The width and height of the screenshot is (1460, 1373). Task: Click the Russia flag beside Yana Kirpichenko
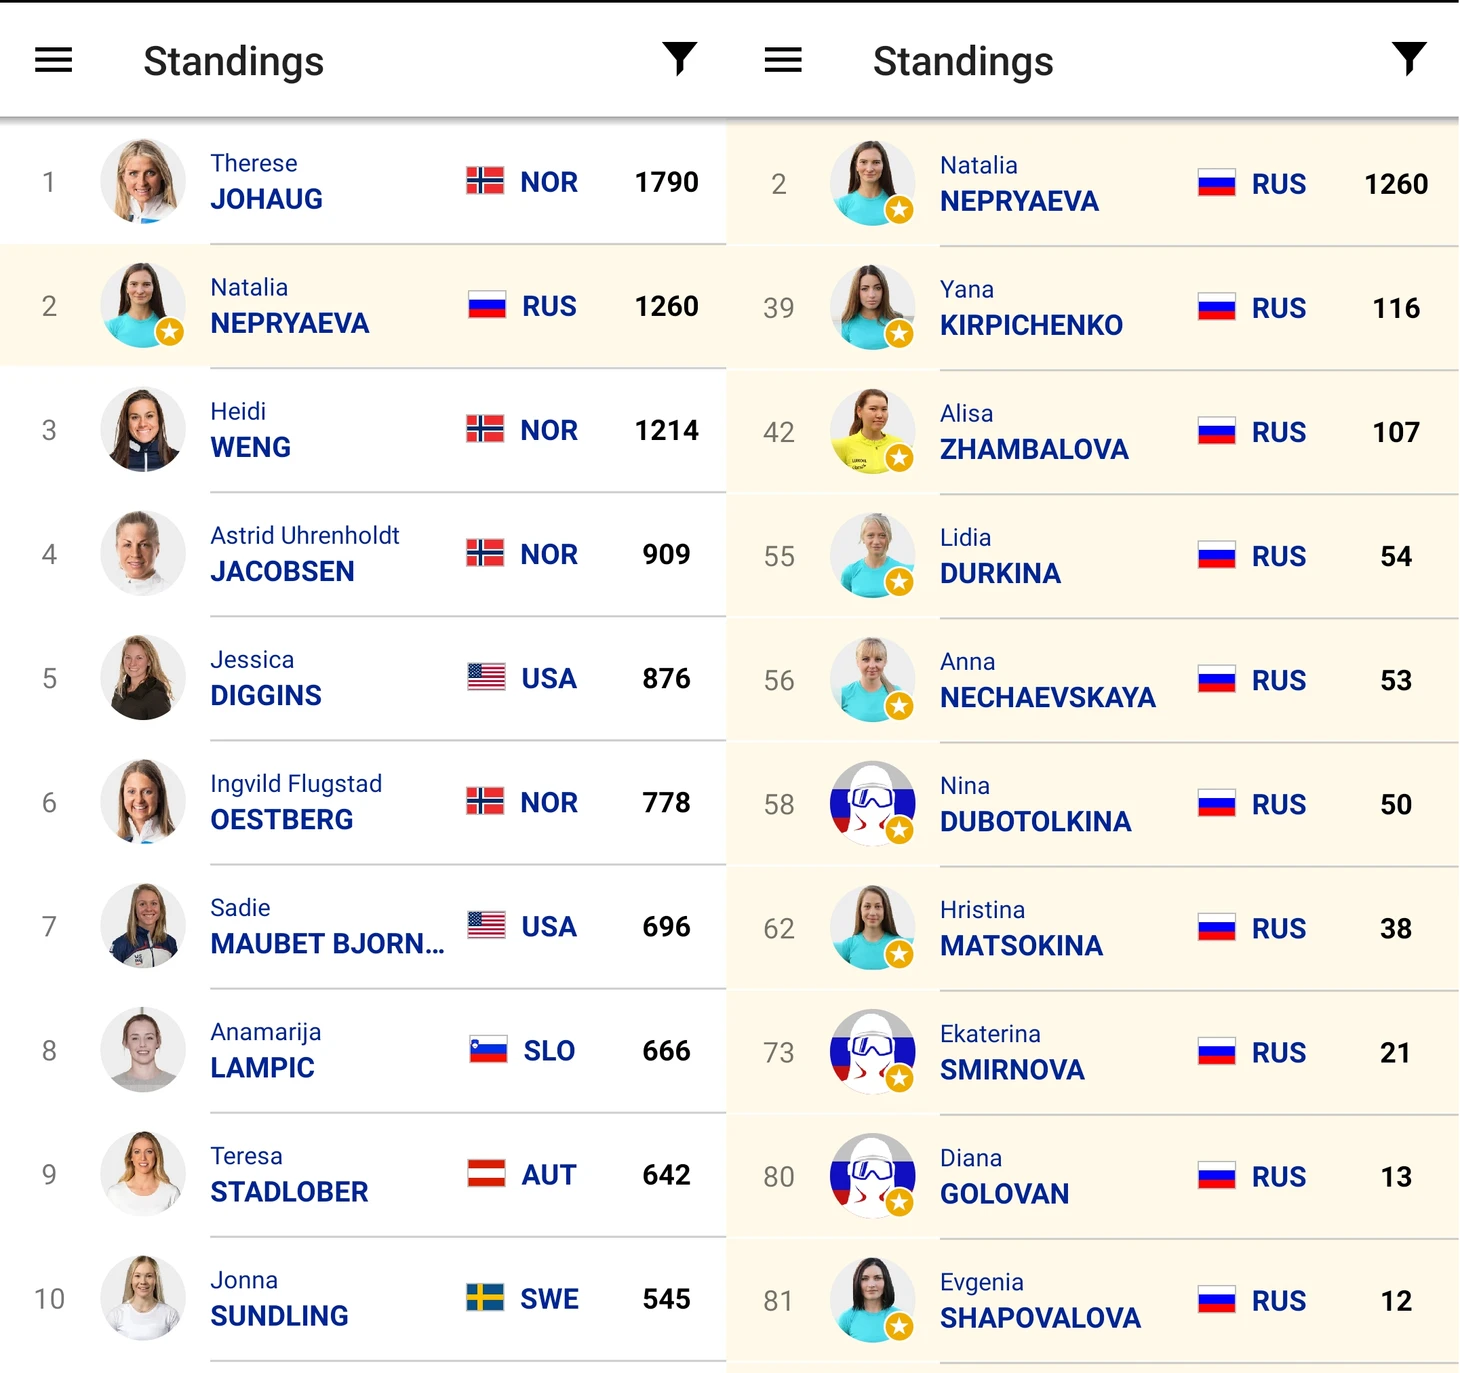(1216, 307)
